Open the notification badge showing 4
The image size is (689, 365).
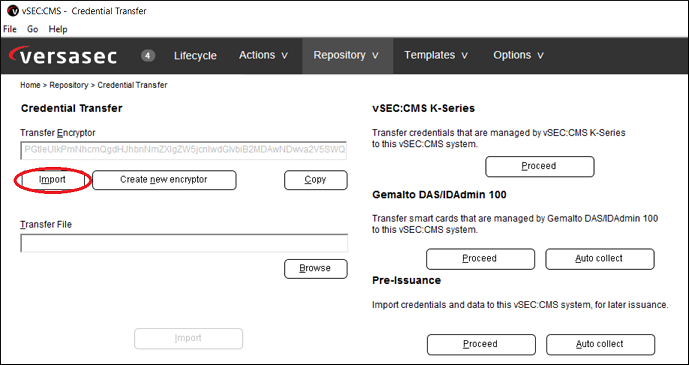[x=148, y=56]
